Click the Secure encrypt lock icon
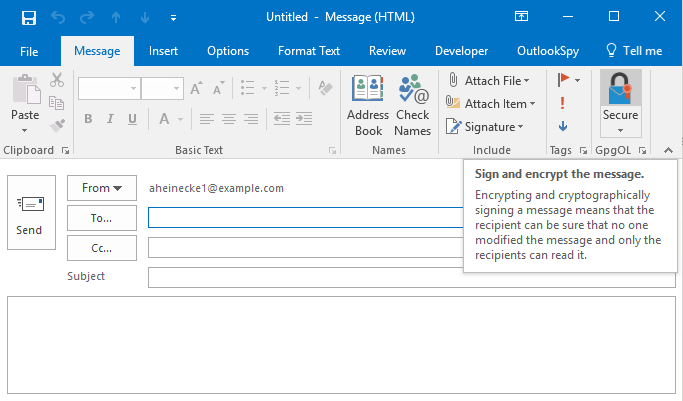This screenshot has width=683, height=401. click(619, 89)
